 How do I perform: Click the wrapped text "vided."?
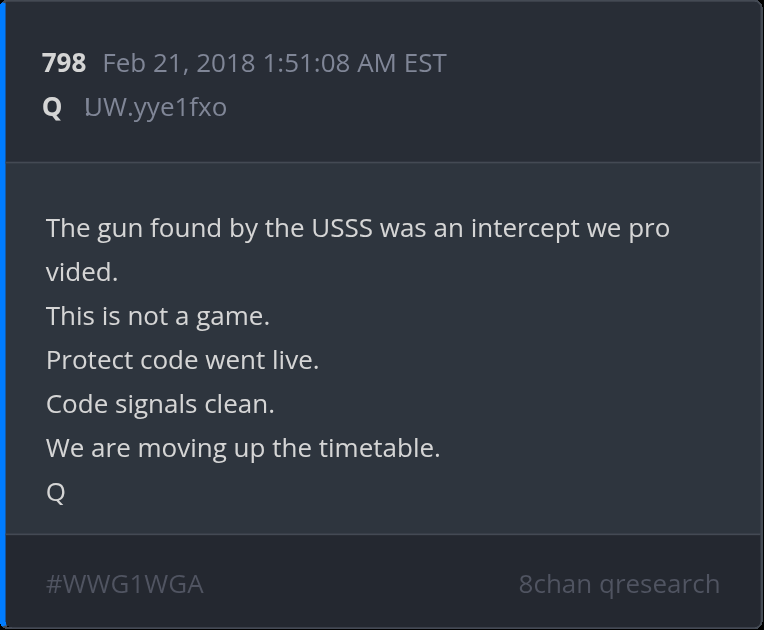[82, 273]
